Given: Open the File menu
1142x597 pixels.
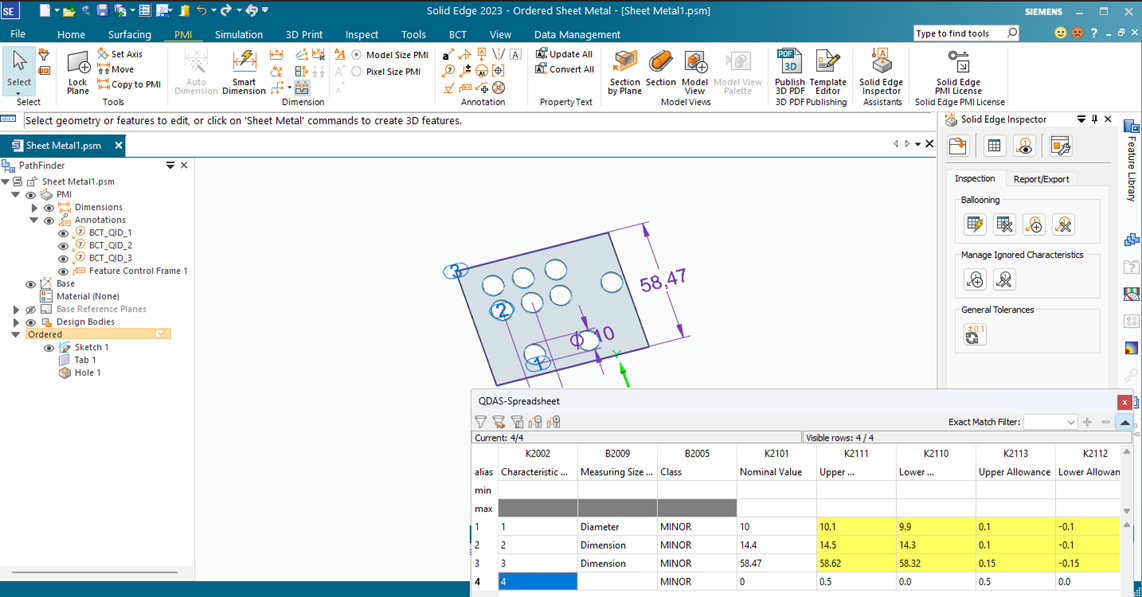Looking at the screenshot, I should coord(18,34).
